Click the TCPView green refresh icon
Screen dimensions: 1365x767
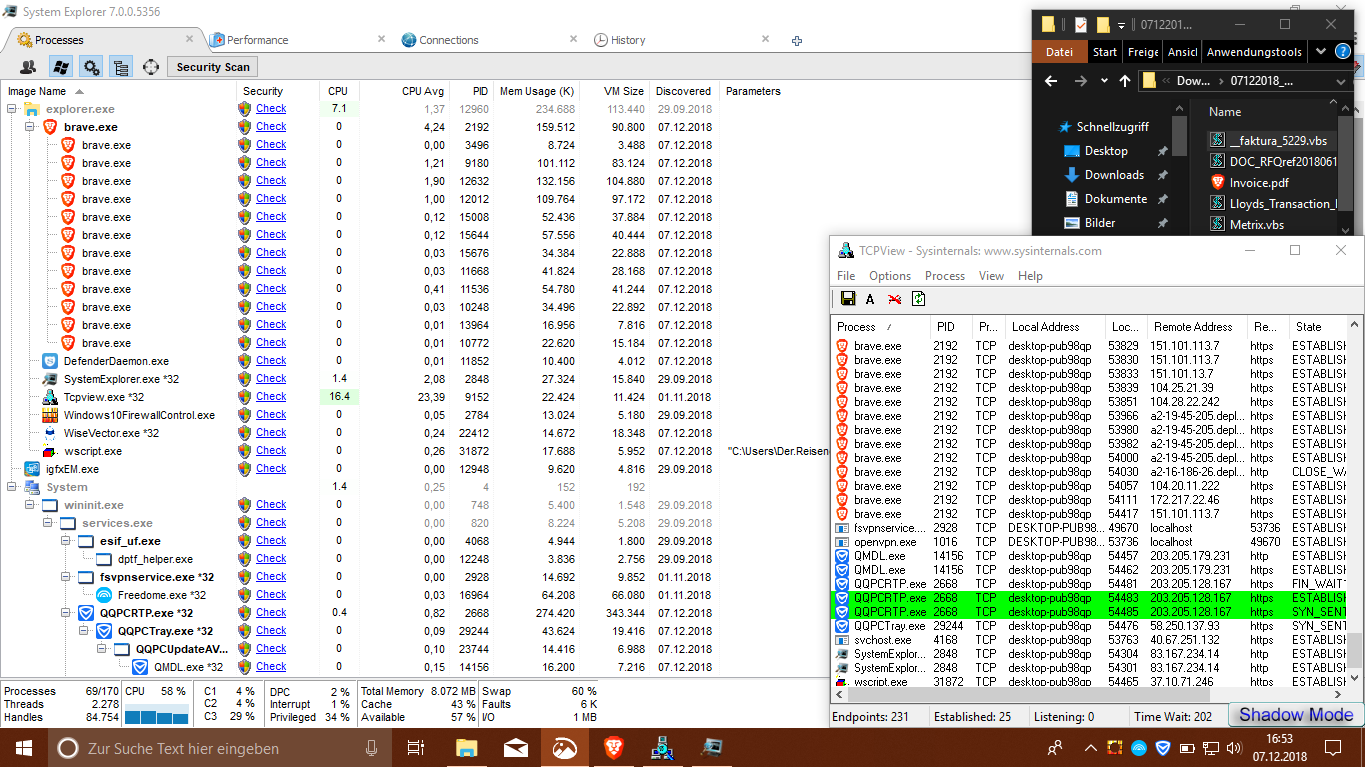coord(918,299)
